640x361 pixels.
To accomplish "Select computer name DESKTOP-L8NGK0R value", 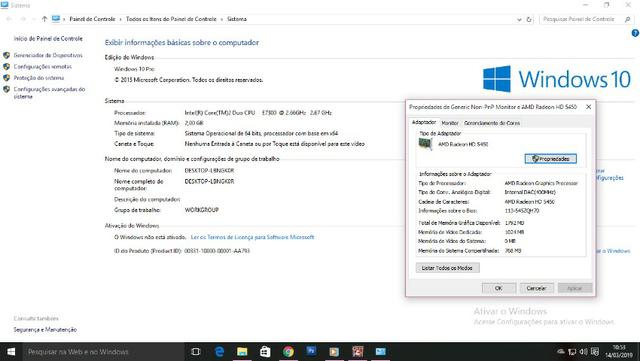I will point(209,170).
